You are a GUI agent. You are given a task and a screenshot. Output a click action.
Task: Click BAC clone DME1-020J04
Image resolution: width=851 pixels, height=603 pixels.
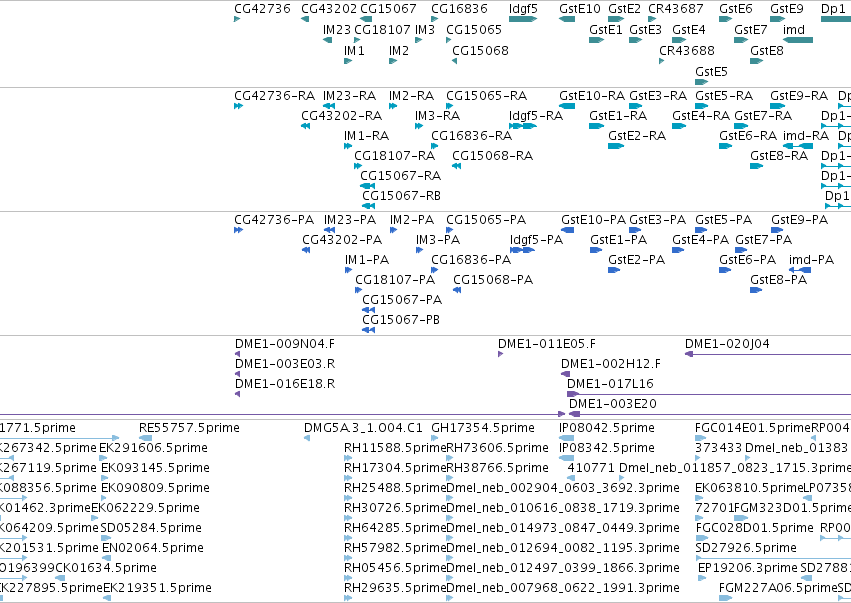(727, 344)
